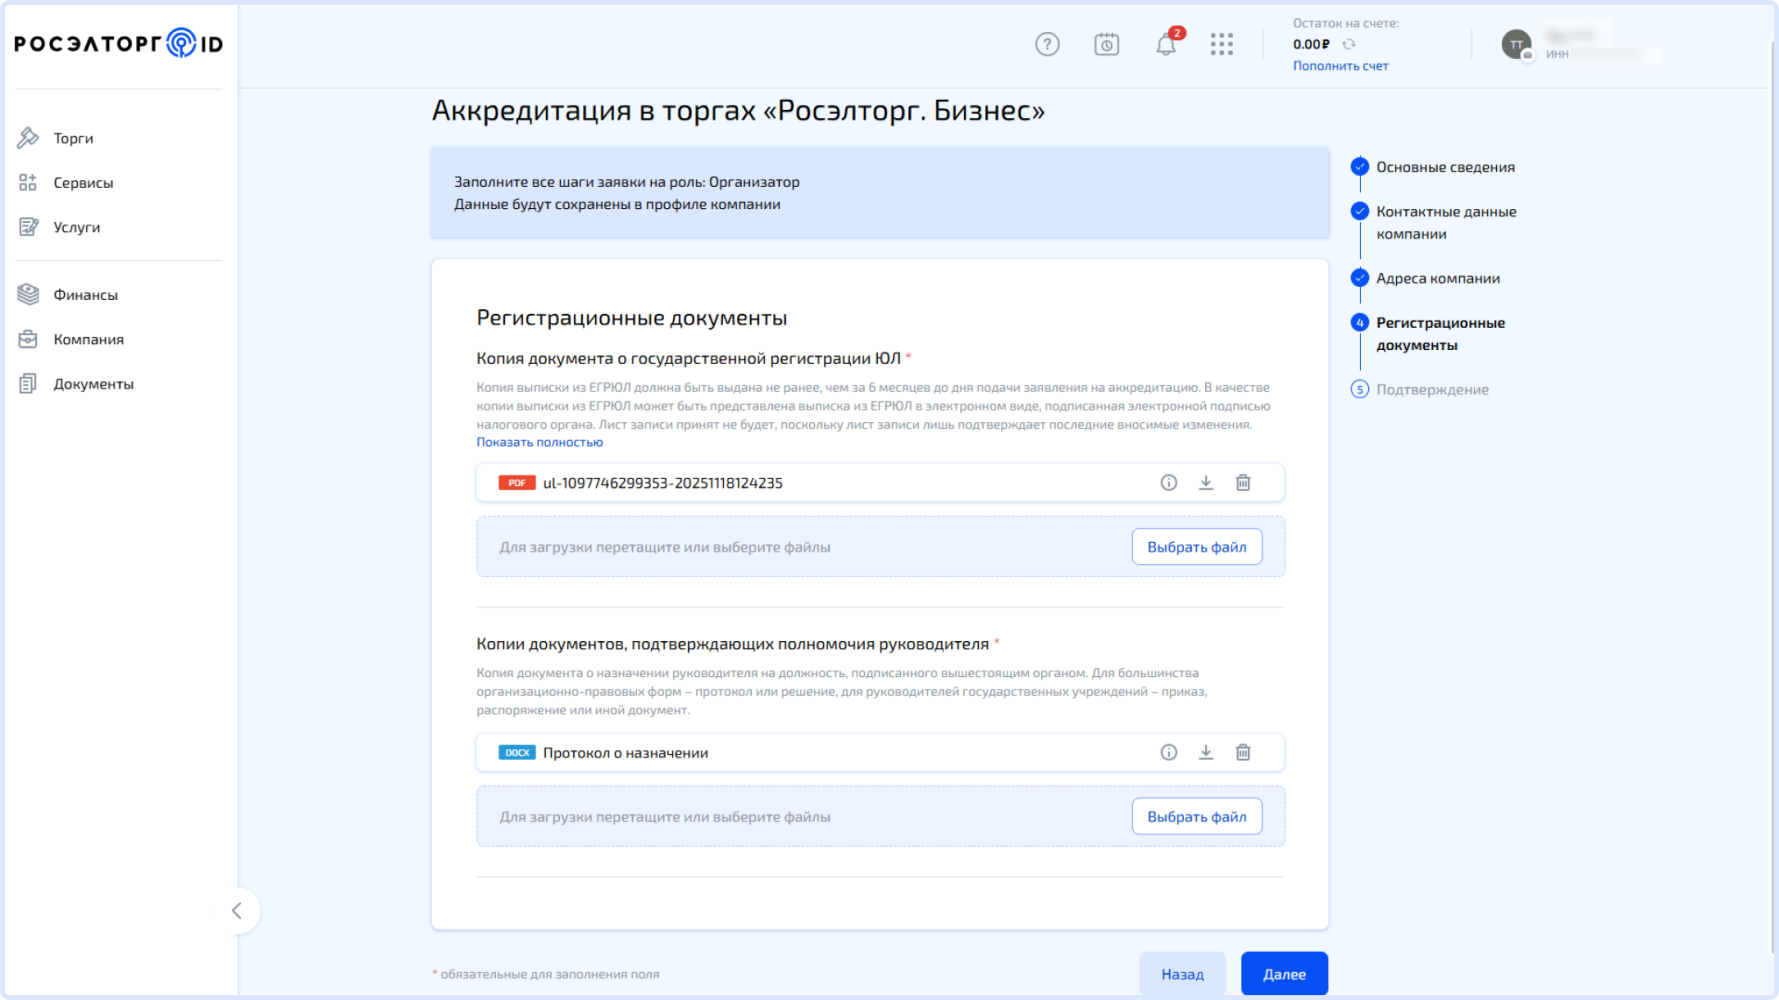Go to Финансы sidebar section
This screenshot has height=1000, width=1779.
coord(85,295)
